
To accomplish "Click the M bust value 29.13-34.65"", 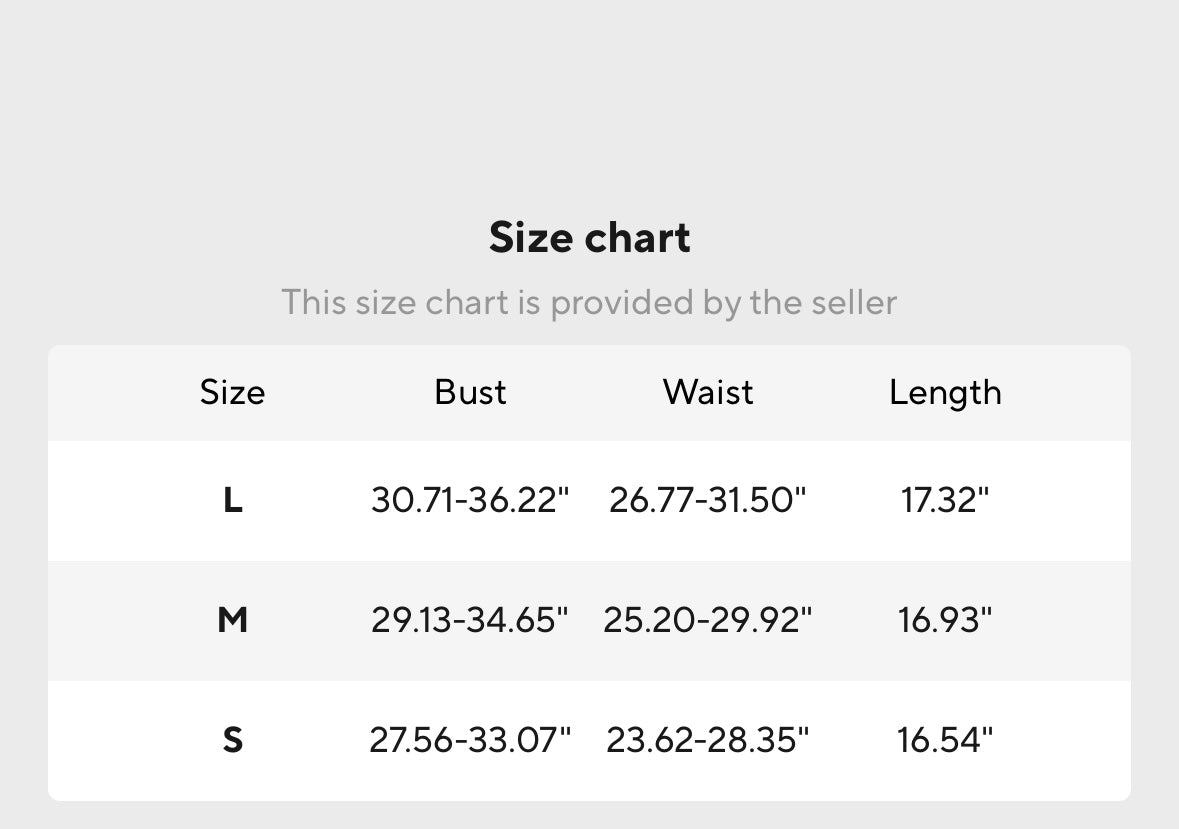I will tap(470, 620).
